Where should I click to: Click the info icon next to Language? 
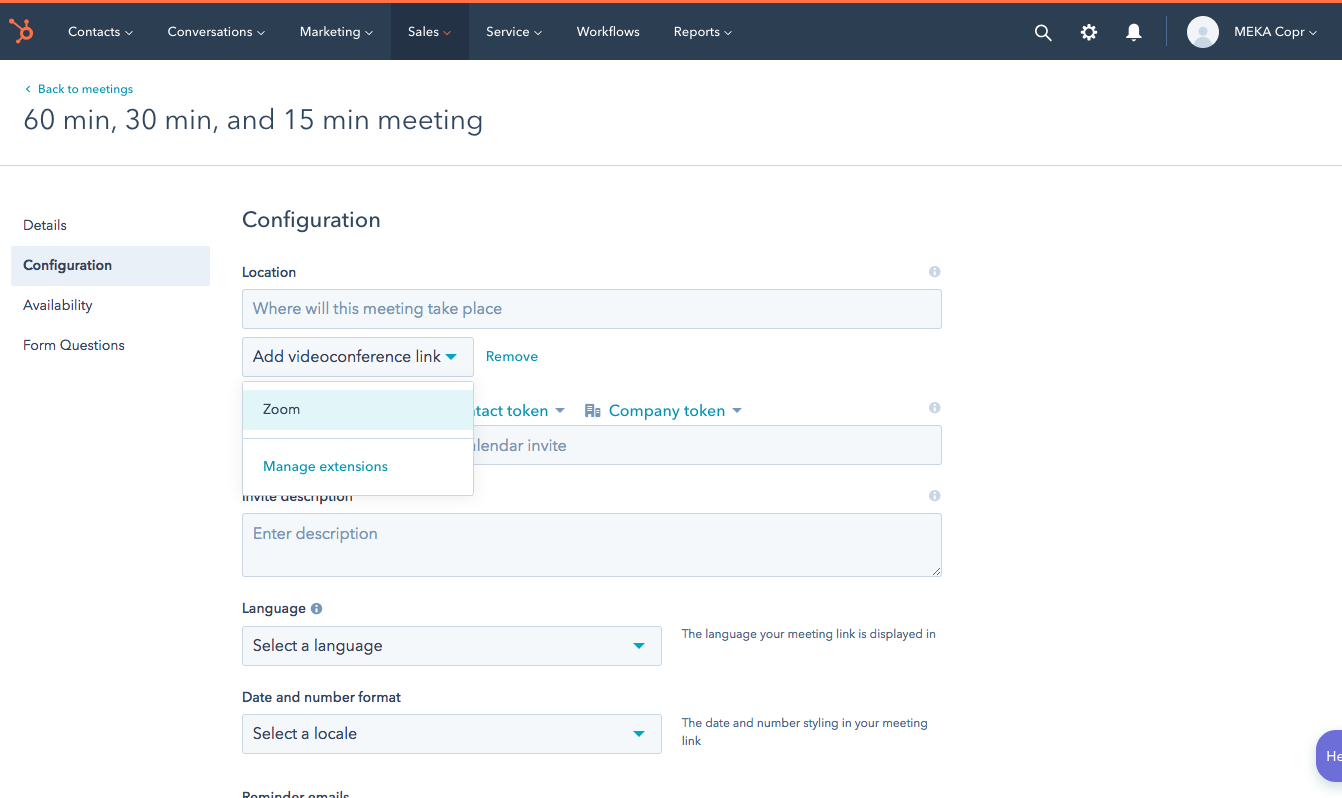point(317,608)
